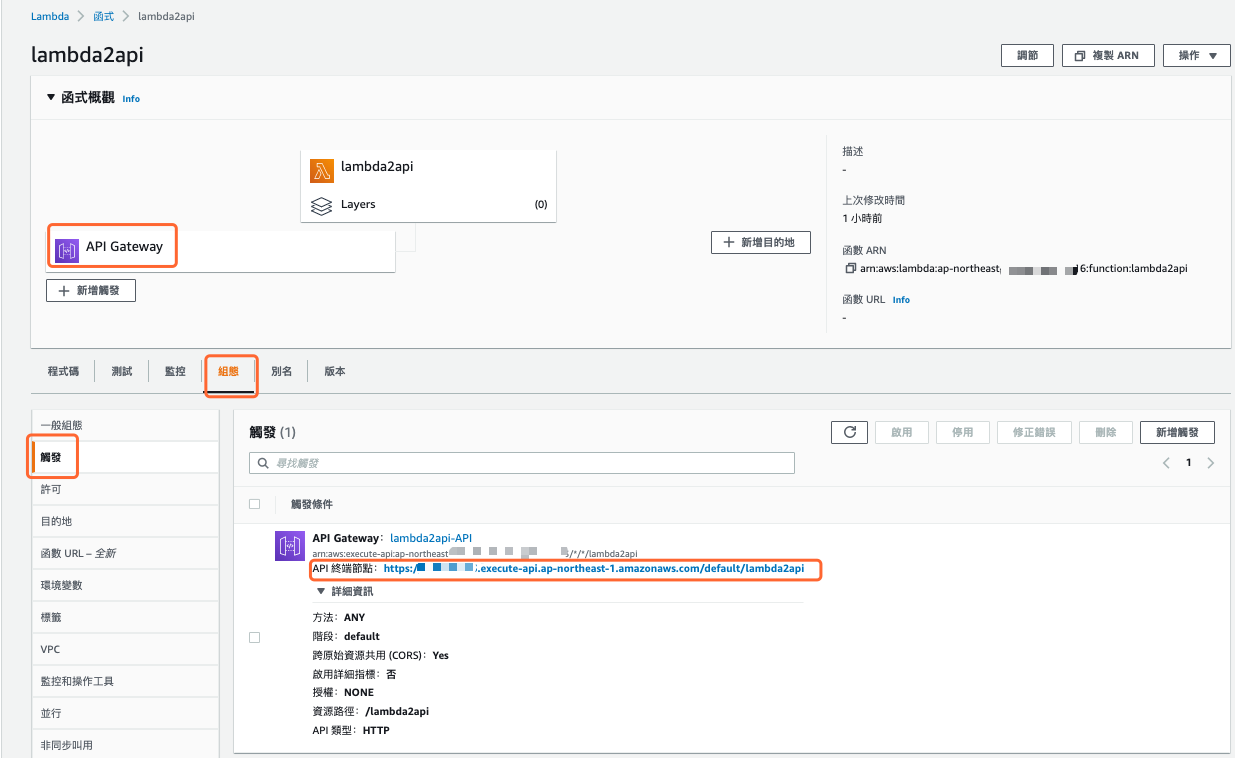Select 監控和操作工具 in the sidebar
The image size is (1235, 758).
125,681
